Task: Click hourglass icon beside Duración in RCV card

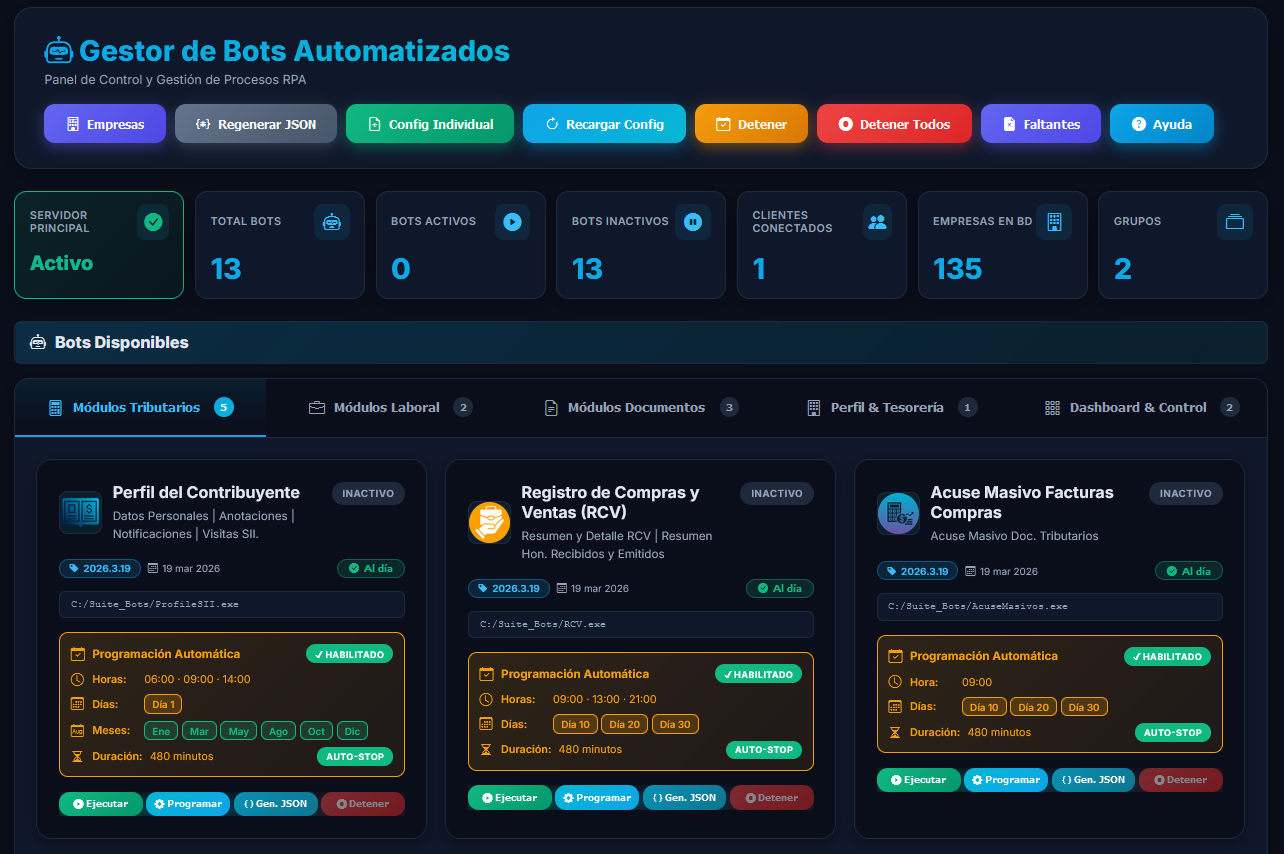Action: point(487,749)
